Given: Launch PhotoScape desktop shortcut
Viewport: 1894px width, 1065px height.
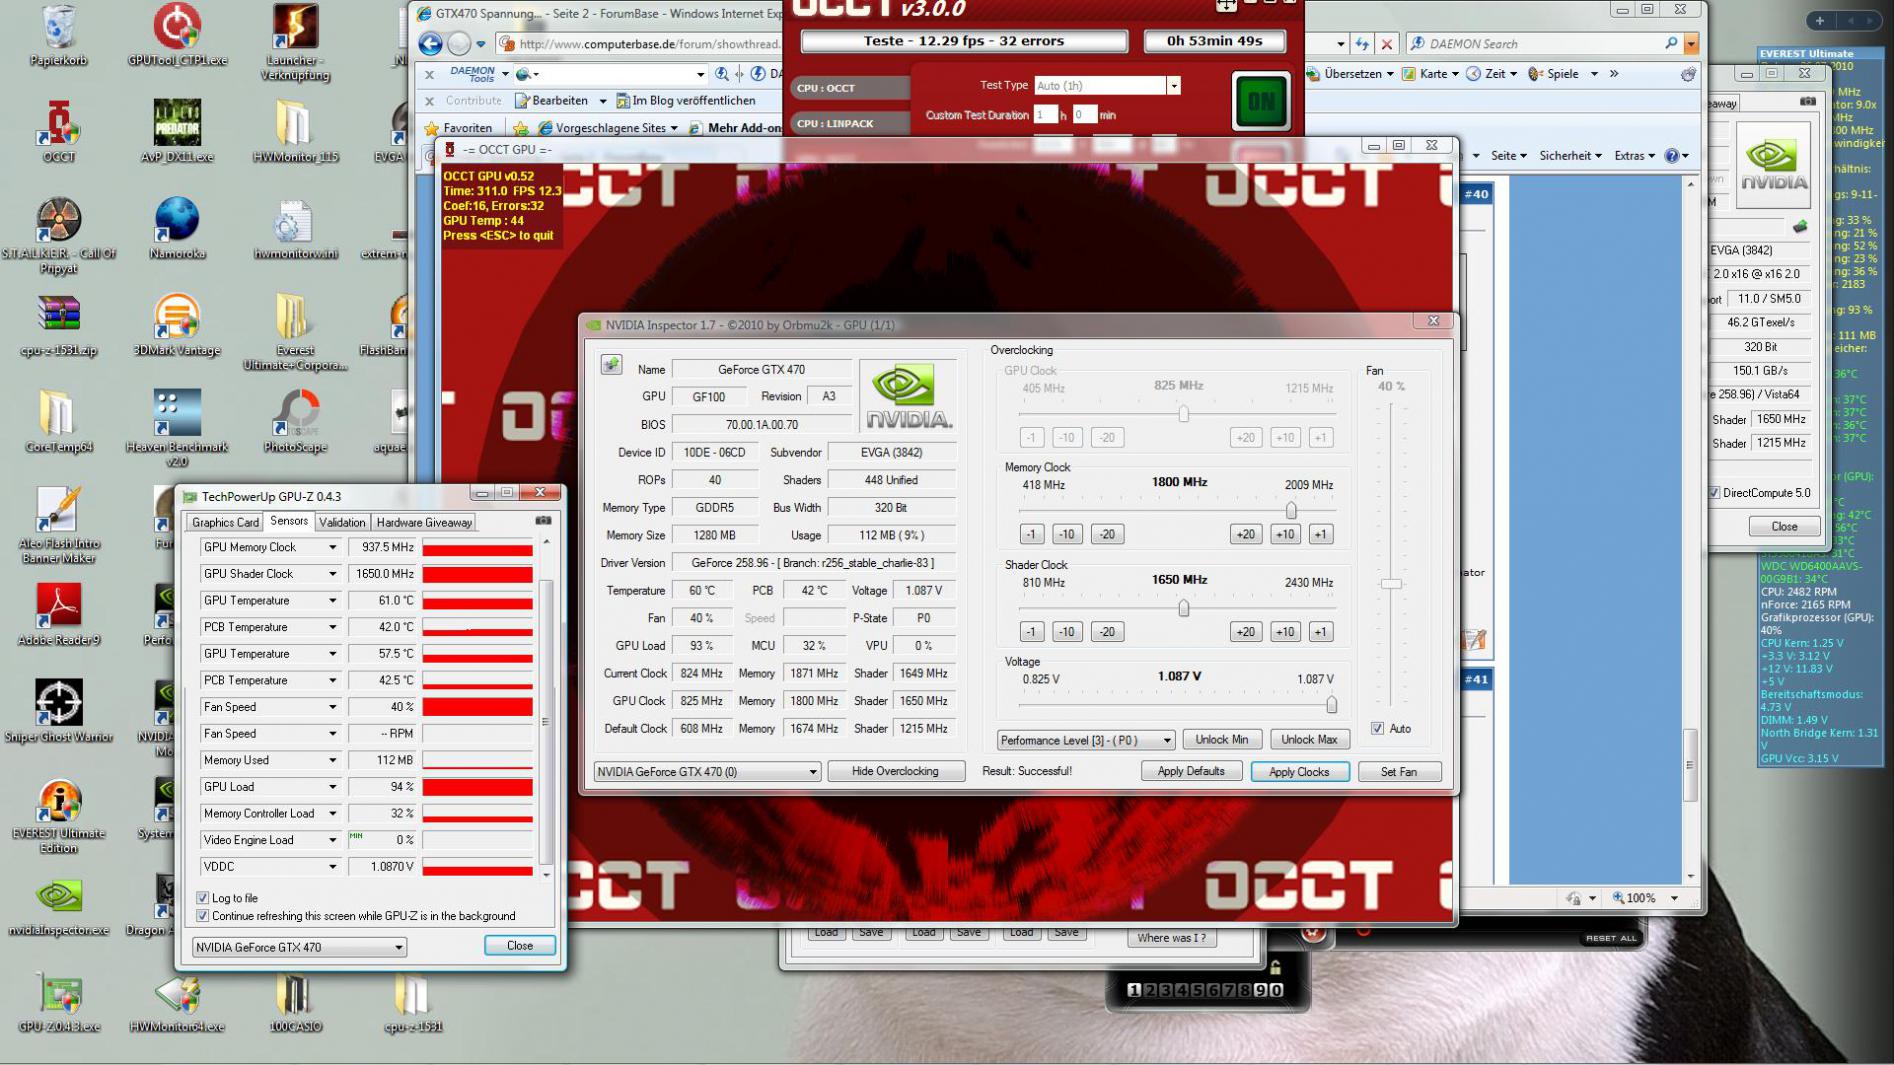Looking at the screenshot, I should click(295, 422).
